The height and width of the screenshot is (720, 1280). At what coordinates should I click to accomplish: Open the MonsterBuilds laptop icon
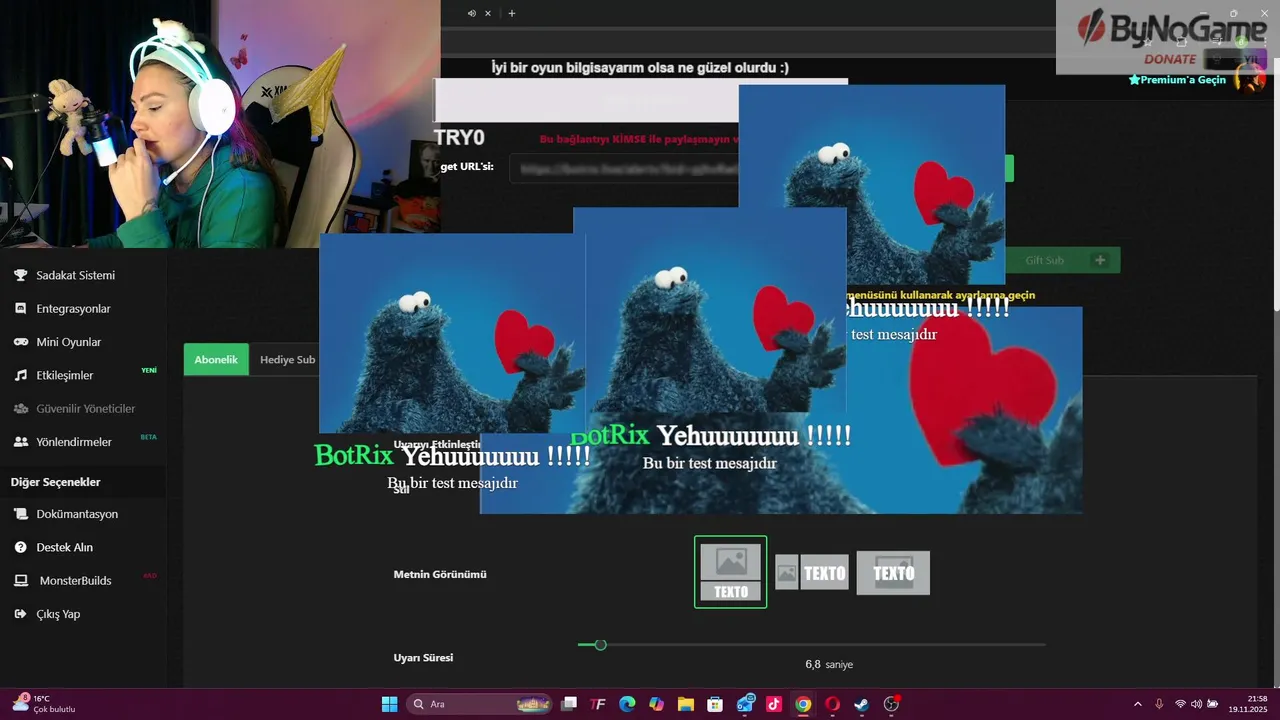[20, 580]
